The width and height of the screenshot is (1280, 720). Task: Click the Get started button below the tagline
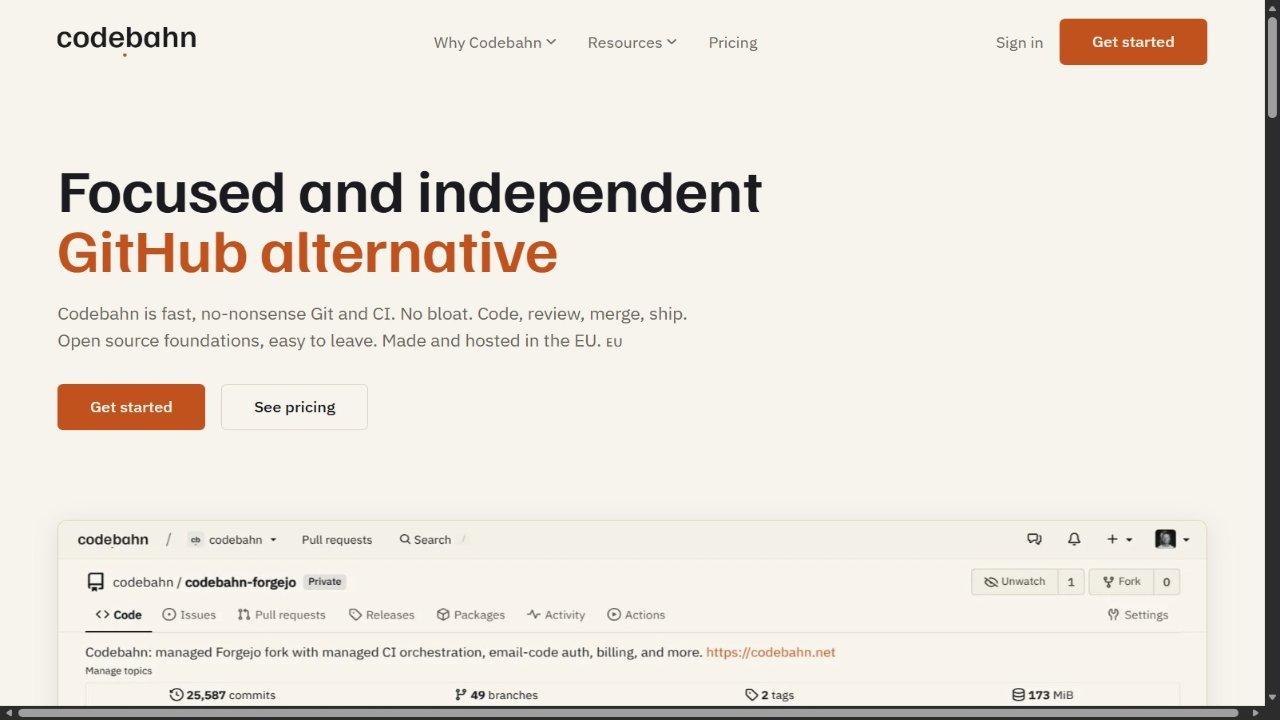point(131,407)
